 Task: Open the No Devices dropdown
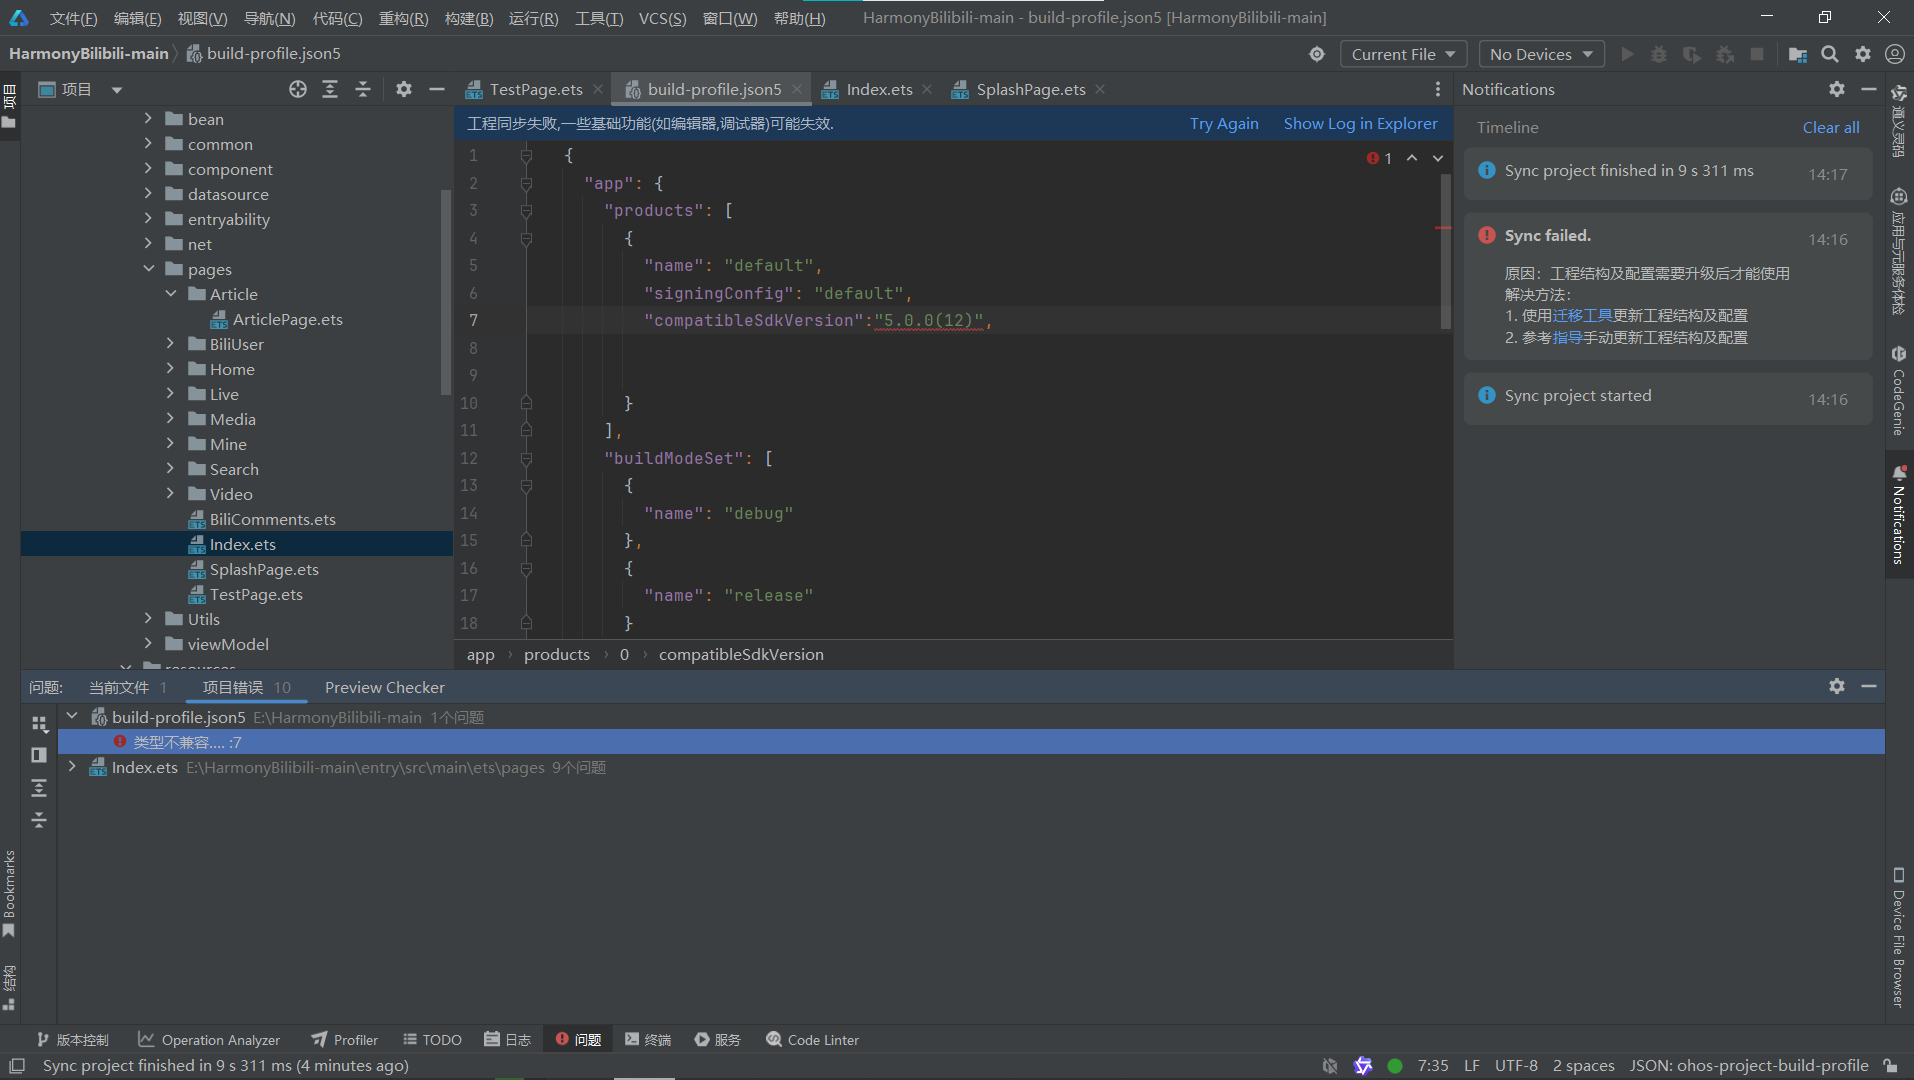(x=1541, y=54)
